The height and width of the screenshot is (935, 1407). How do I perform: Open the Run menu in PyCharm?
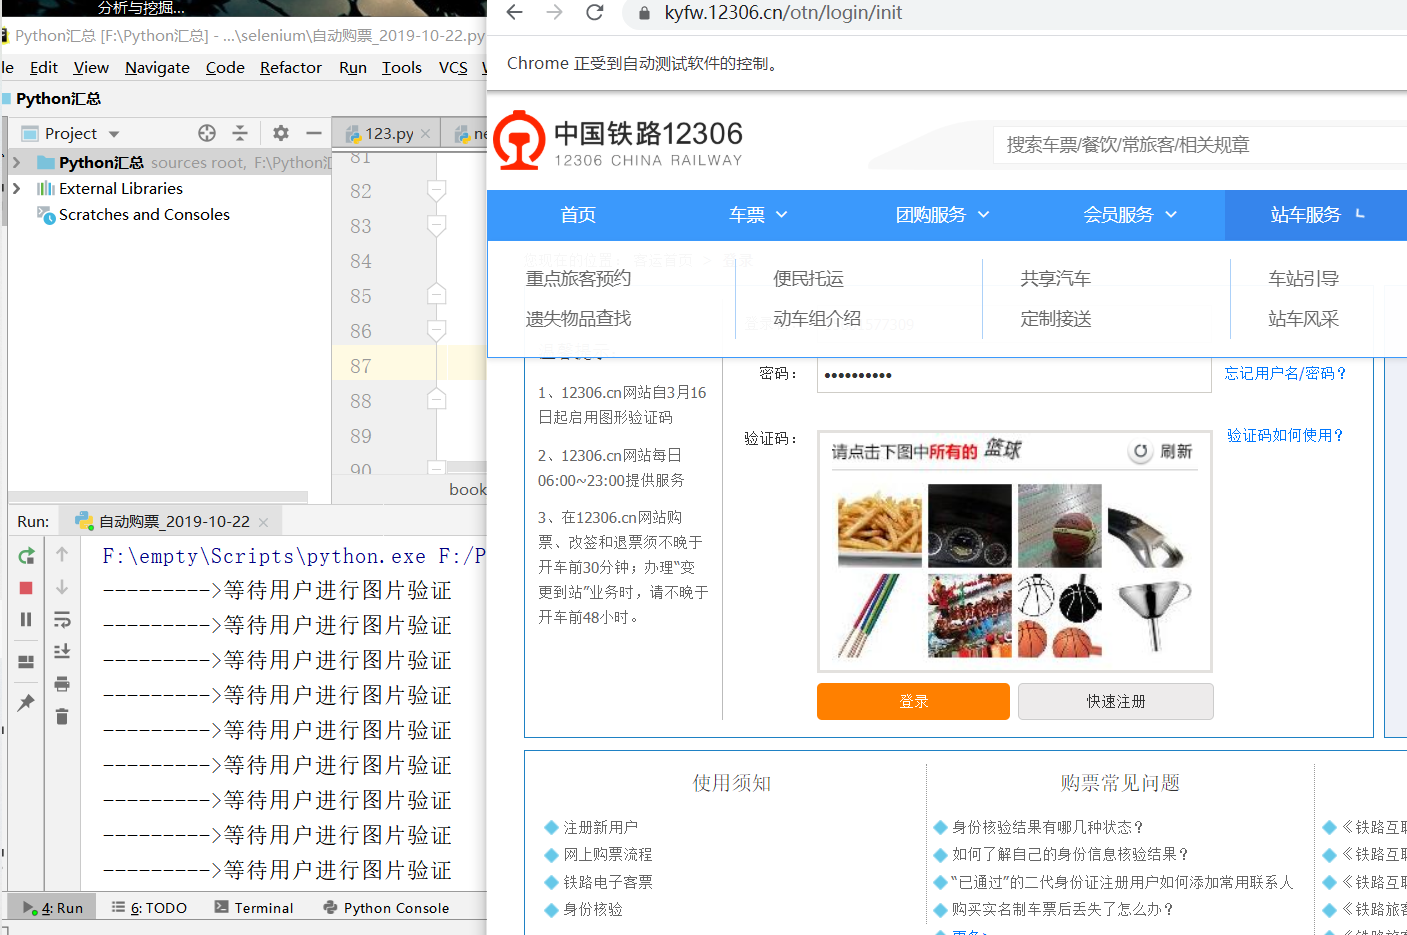(352, 67)
